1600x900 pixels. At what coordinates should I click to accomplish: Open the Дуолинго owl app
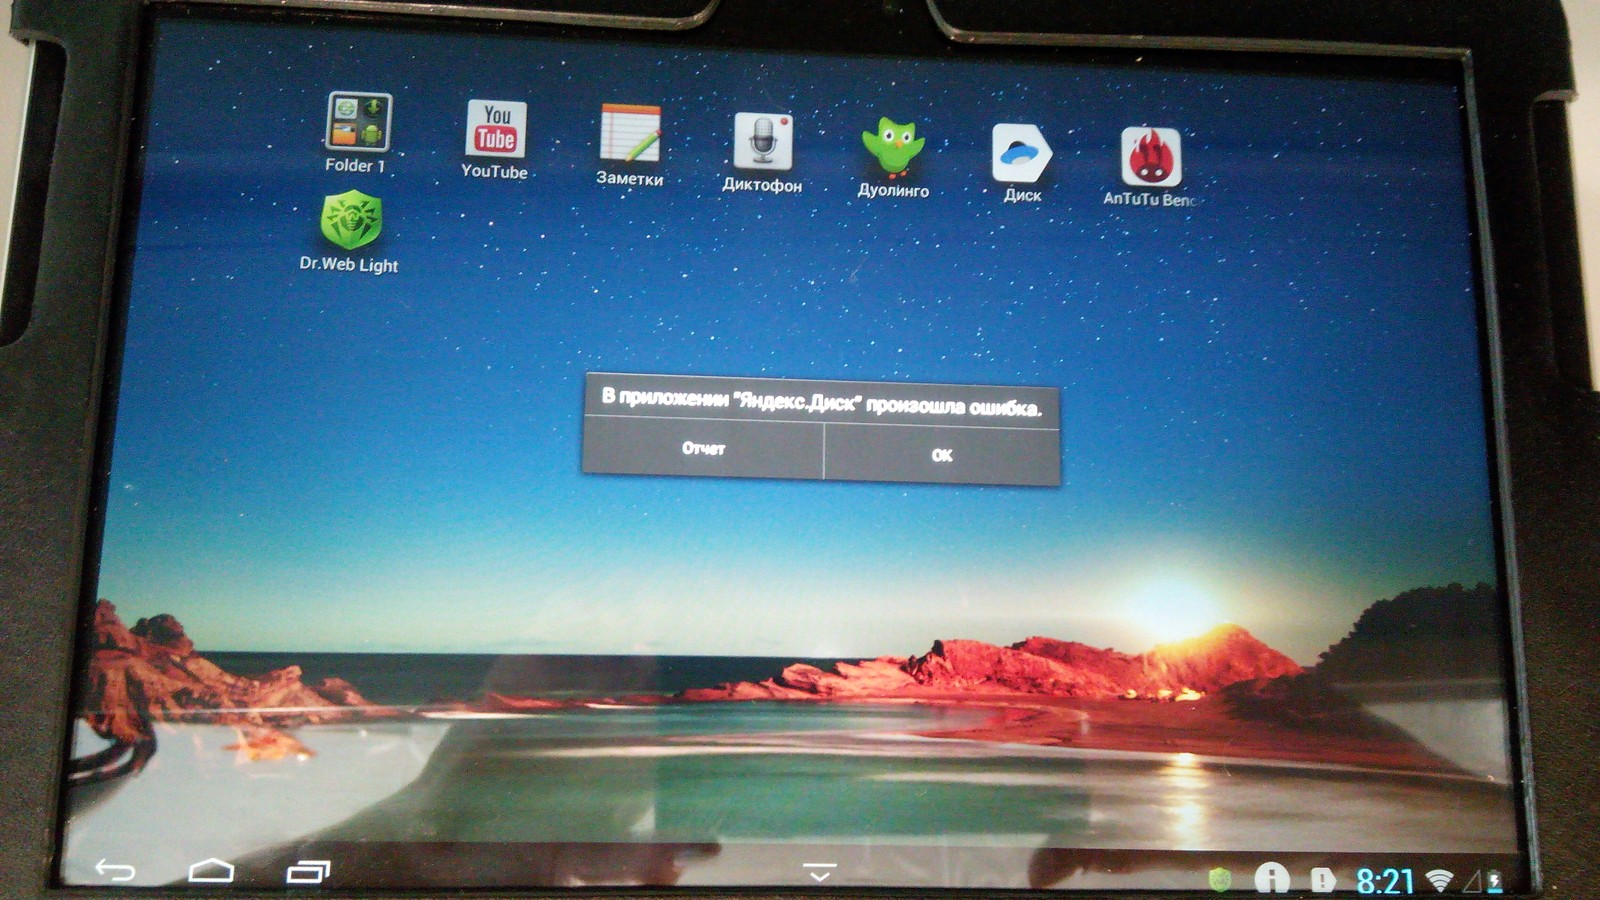893,158
